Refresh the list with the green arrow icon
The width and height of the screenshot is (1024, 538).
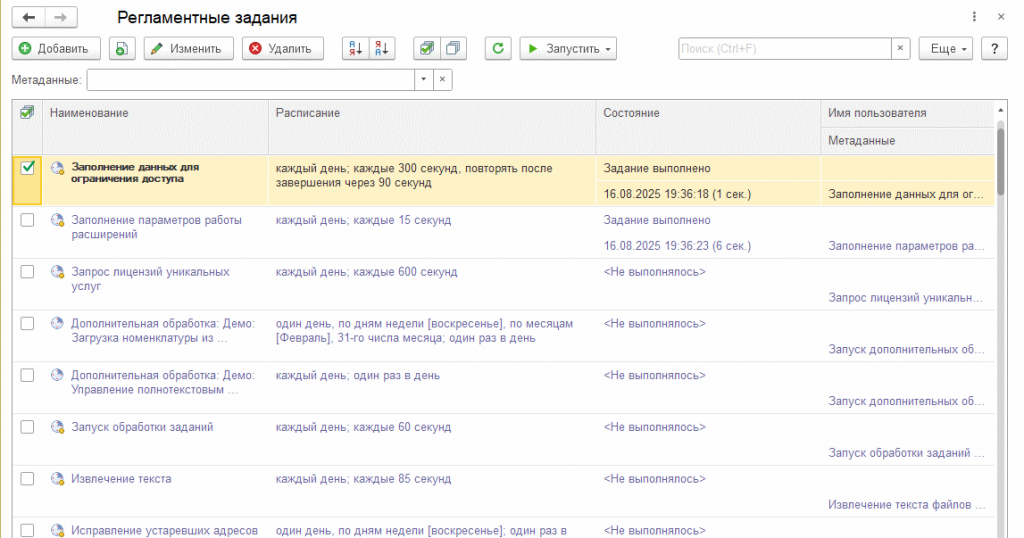(498, 49)
